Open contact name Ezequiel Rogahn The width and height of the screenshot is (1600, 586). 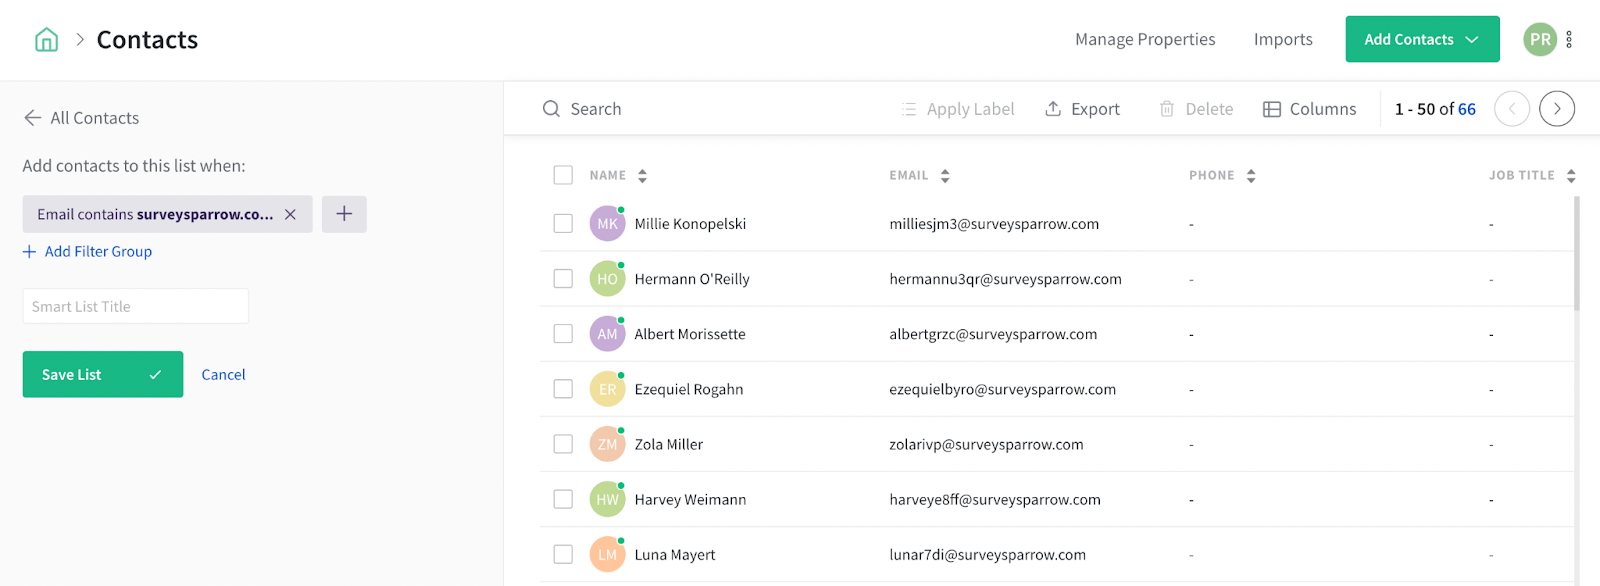[x=689, y=389]
